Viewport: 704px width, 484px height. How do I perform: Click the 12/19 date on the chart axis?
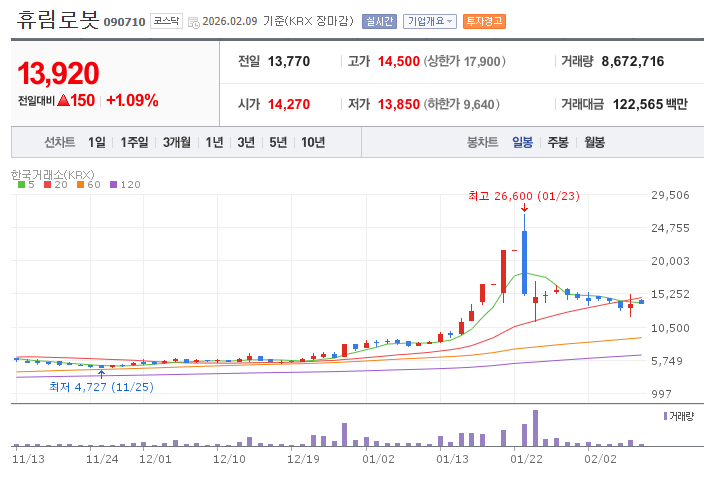pos(303,459)
